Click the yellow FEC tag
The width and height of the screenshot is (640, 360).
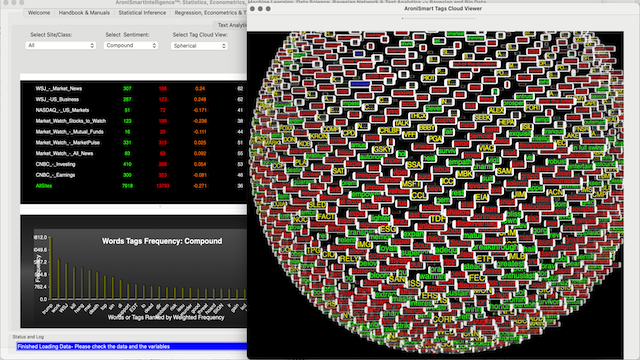477,278
